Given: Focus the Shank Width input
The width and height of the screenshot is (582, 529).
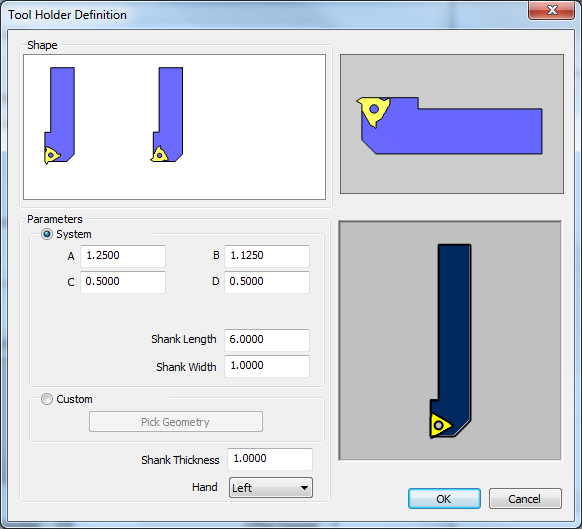Looking at the screenshot, I should pos(267,366).
